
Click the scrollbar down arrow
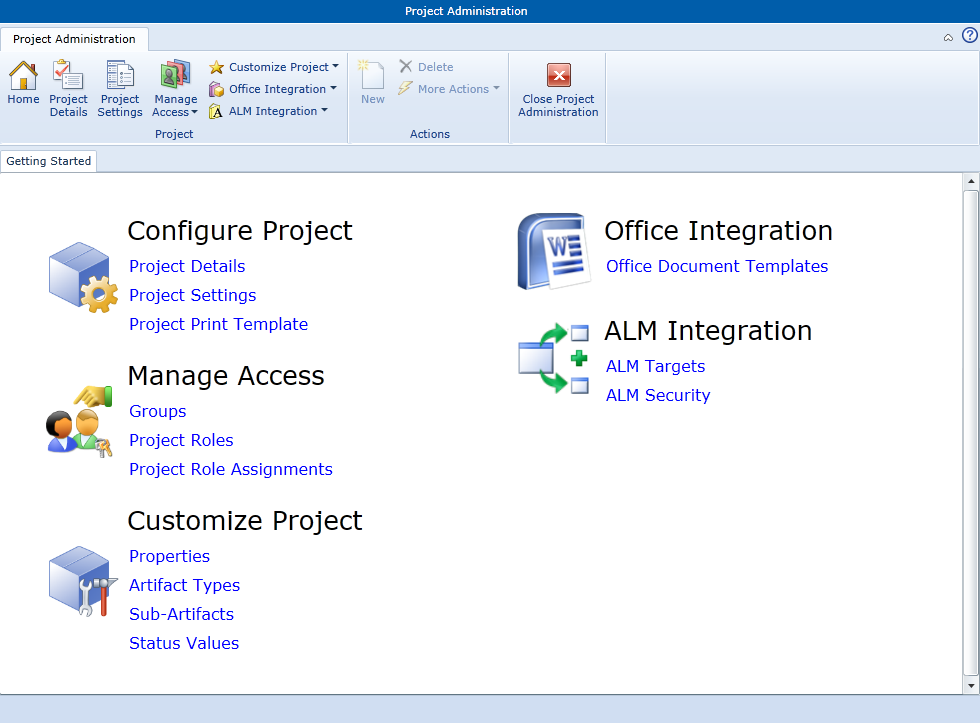tap(971, 686)
